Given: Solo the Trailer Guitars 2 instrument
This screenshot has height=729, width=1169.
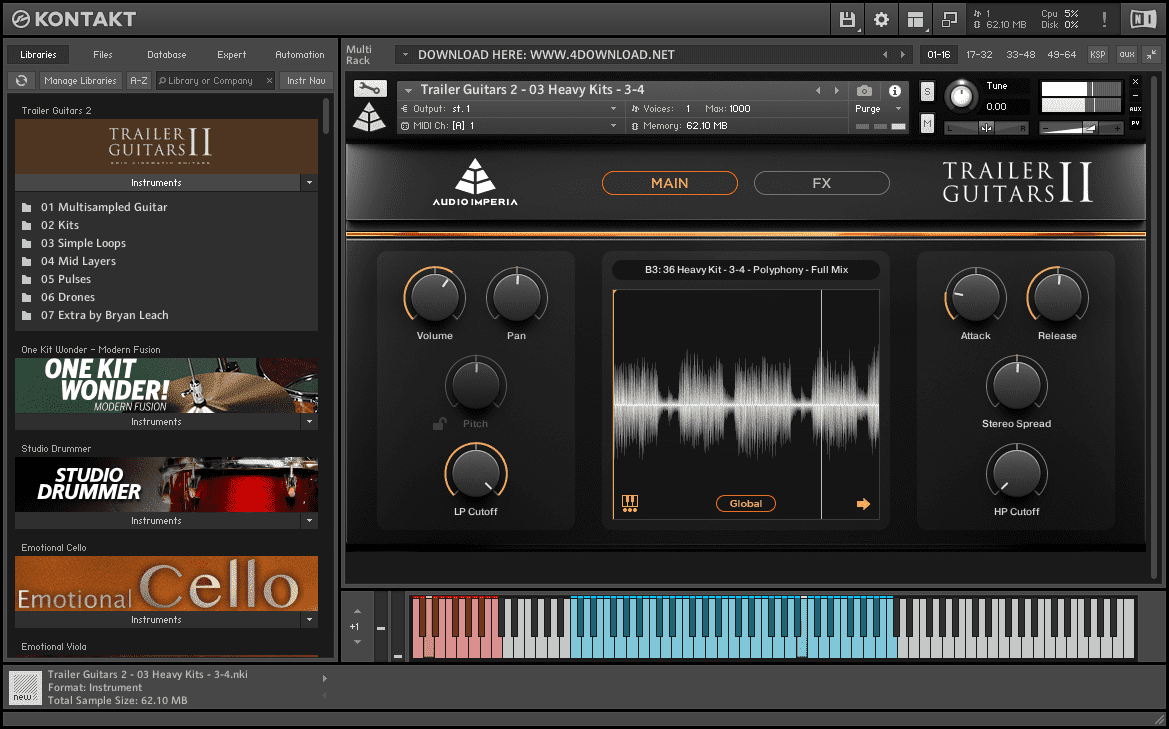Looking at the screenshot, I should [926, 90].
